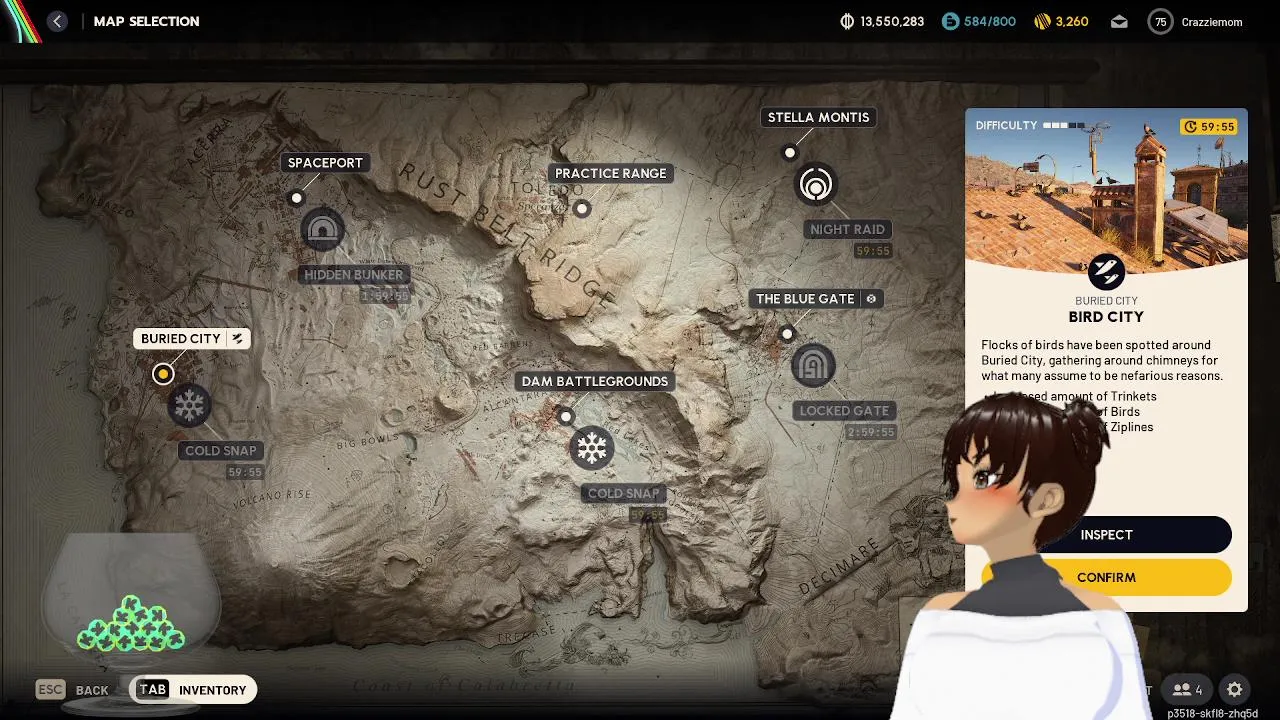Image resolution: width=1280 pixels, height=720 pixels.
Task: Open the squad members count icon
Action: (x=1188, y=690)
